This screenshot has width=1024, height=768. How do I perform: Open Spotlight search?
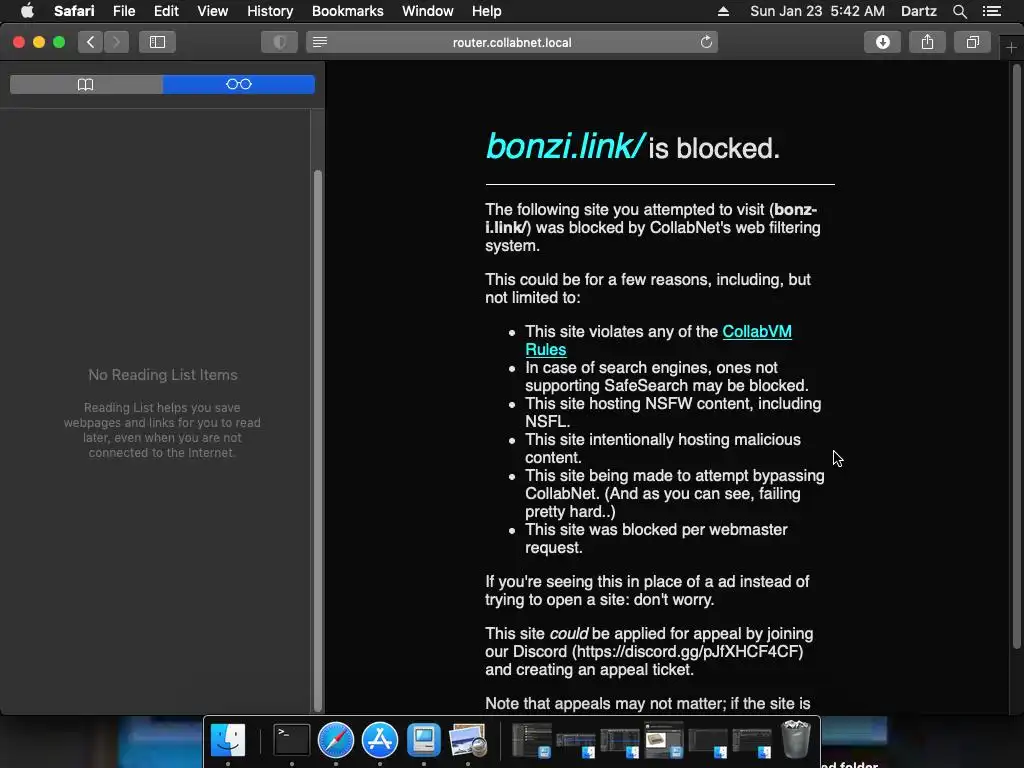tap(959, 11)
